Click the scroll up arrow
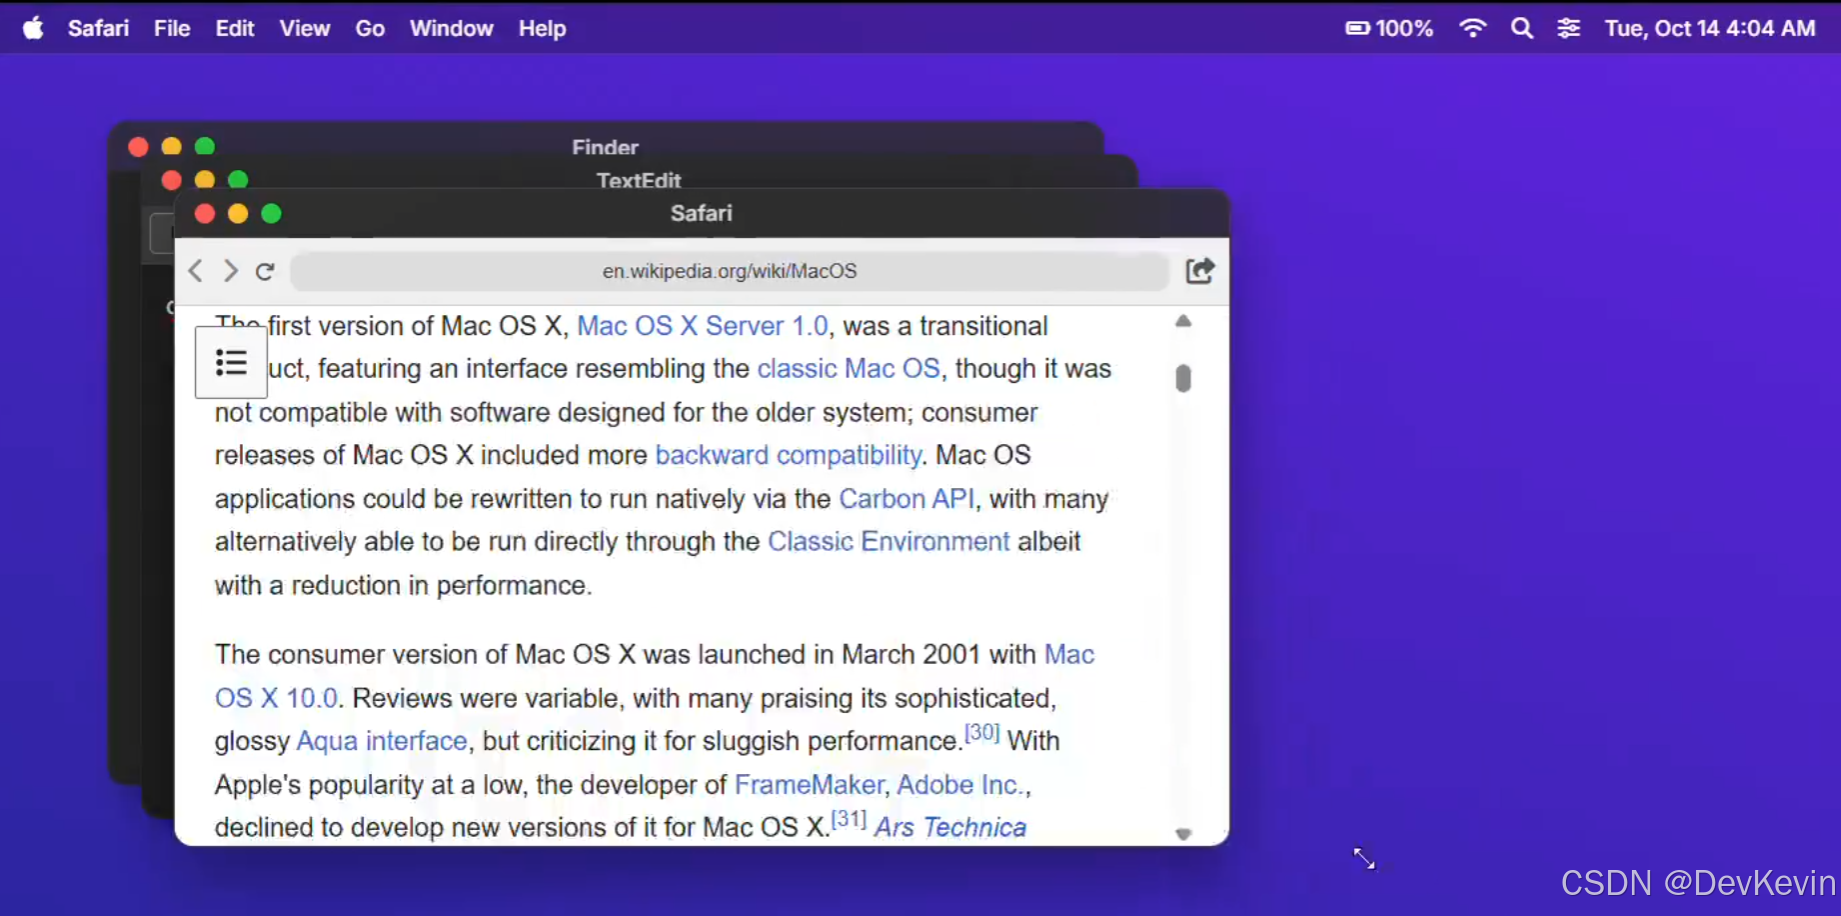Screen dimensions: 1841x916 coord(1183,321)
